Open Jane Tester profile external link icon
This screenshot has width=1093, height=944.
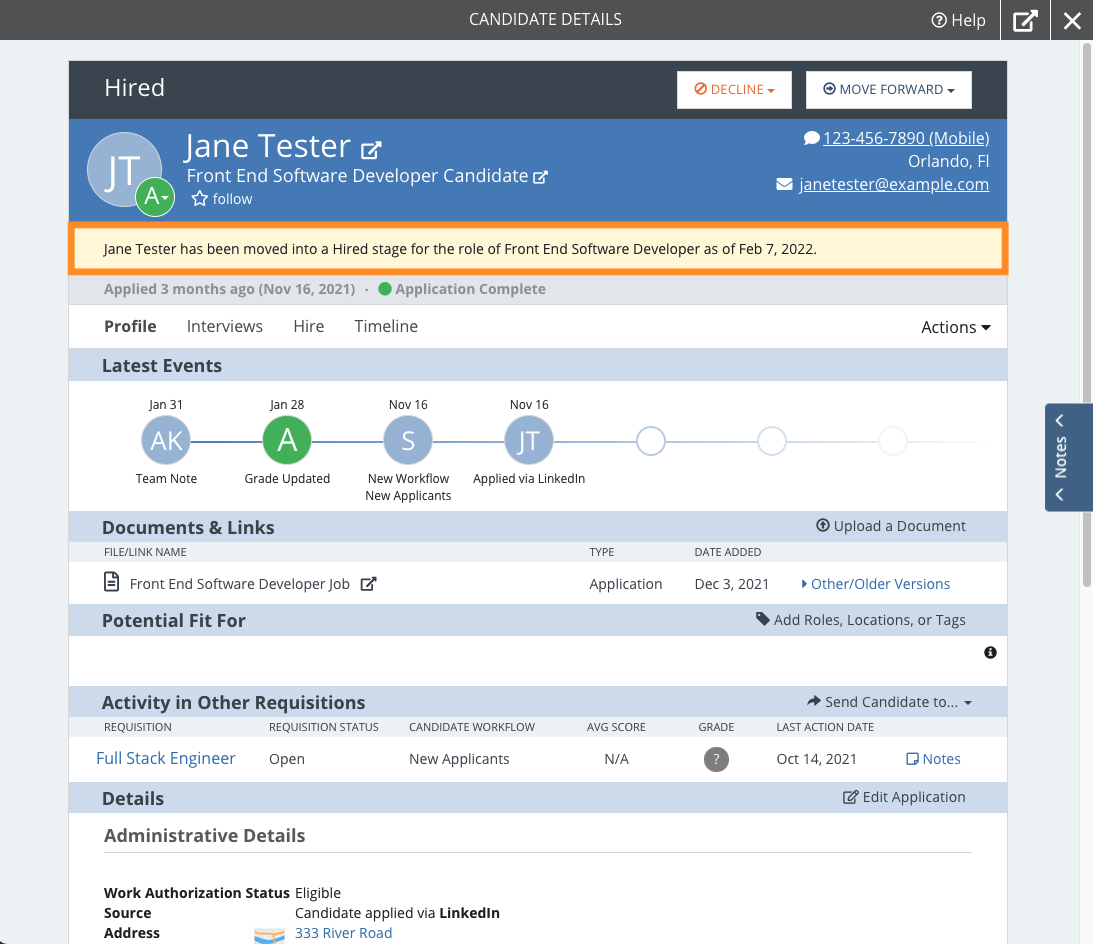(x=371, y=149)
